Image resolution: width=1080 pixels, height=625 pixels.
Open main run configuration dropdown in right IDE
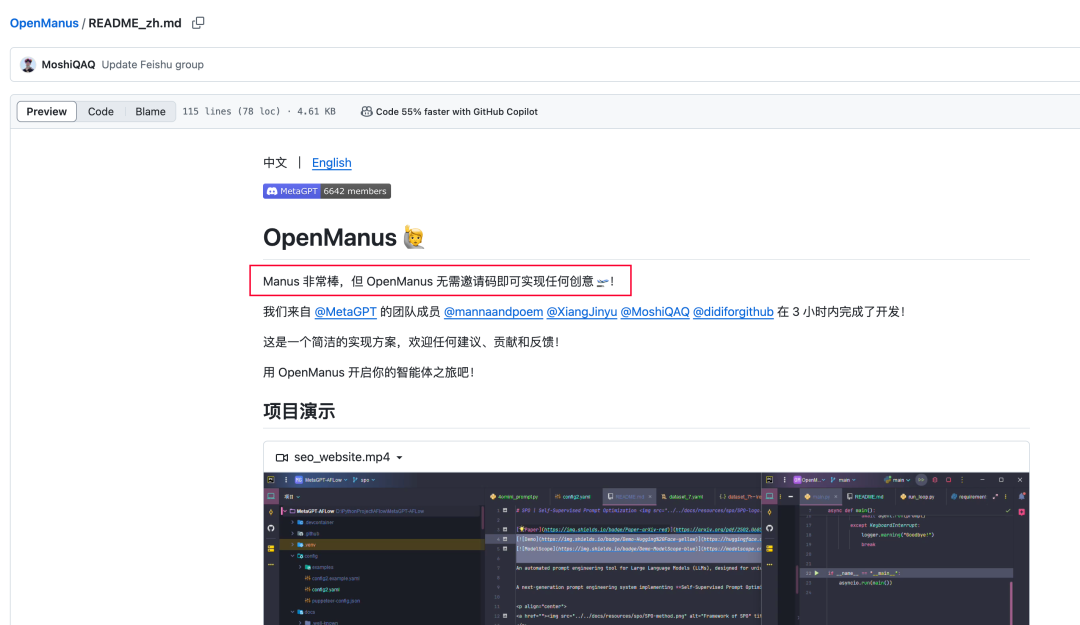point(897,480)
